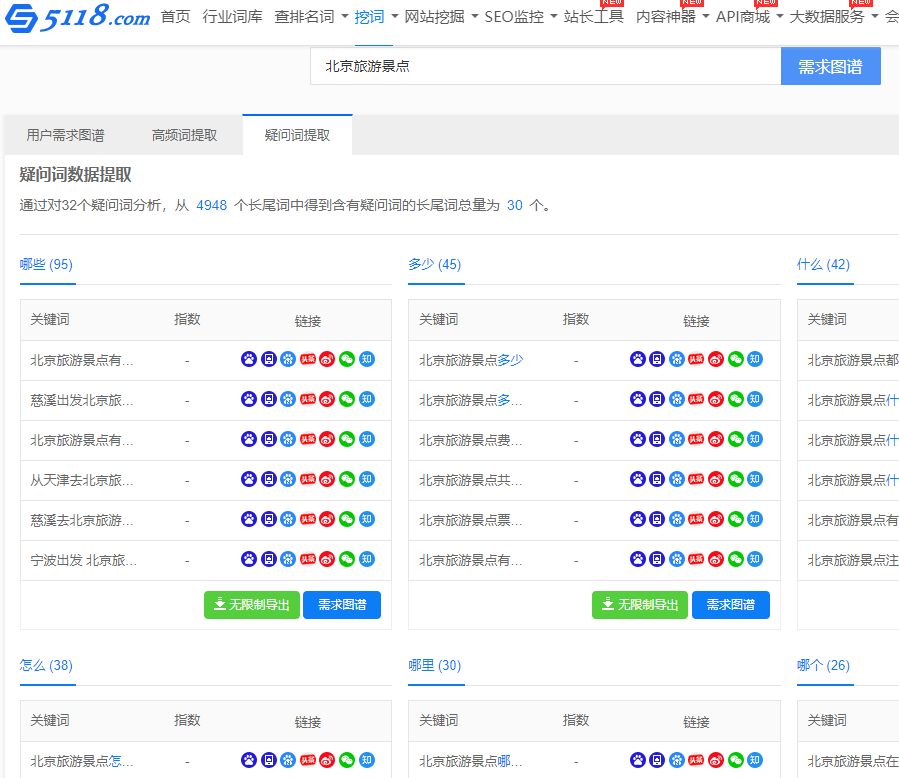Viewport: 899px width, 778px height.
Task: Select the 疑问词提取 tab
Action: point(297,135)
